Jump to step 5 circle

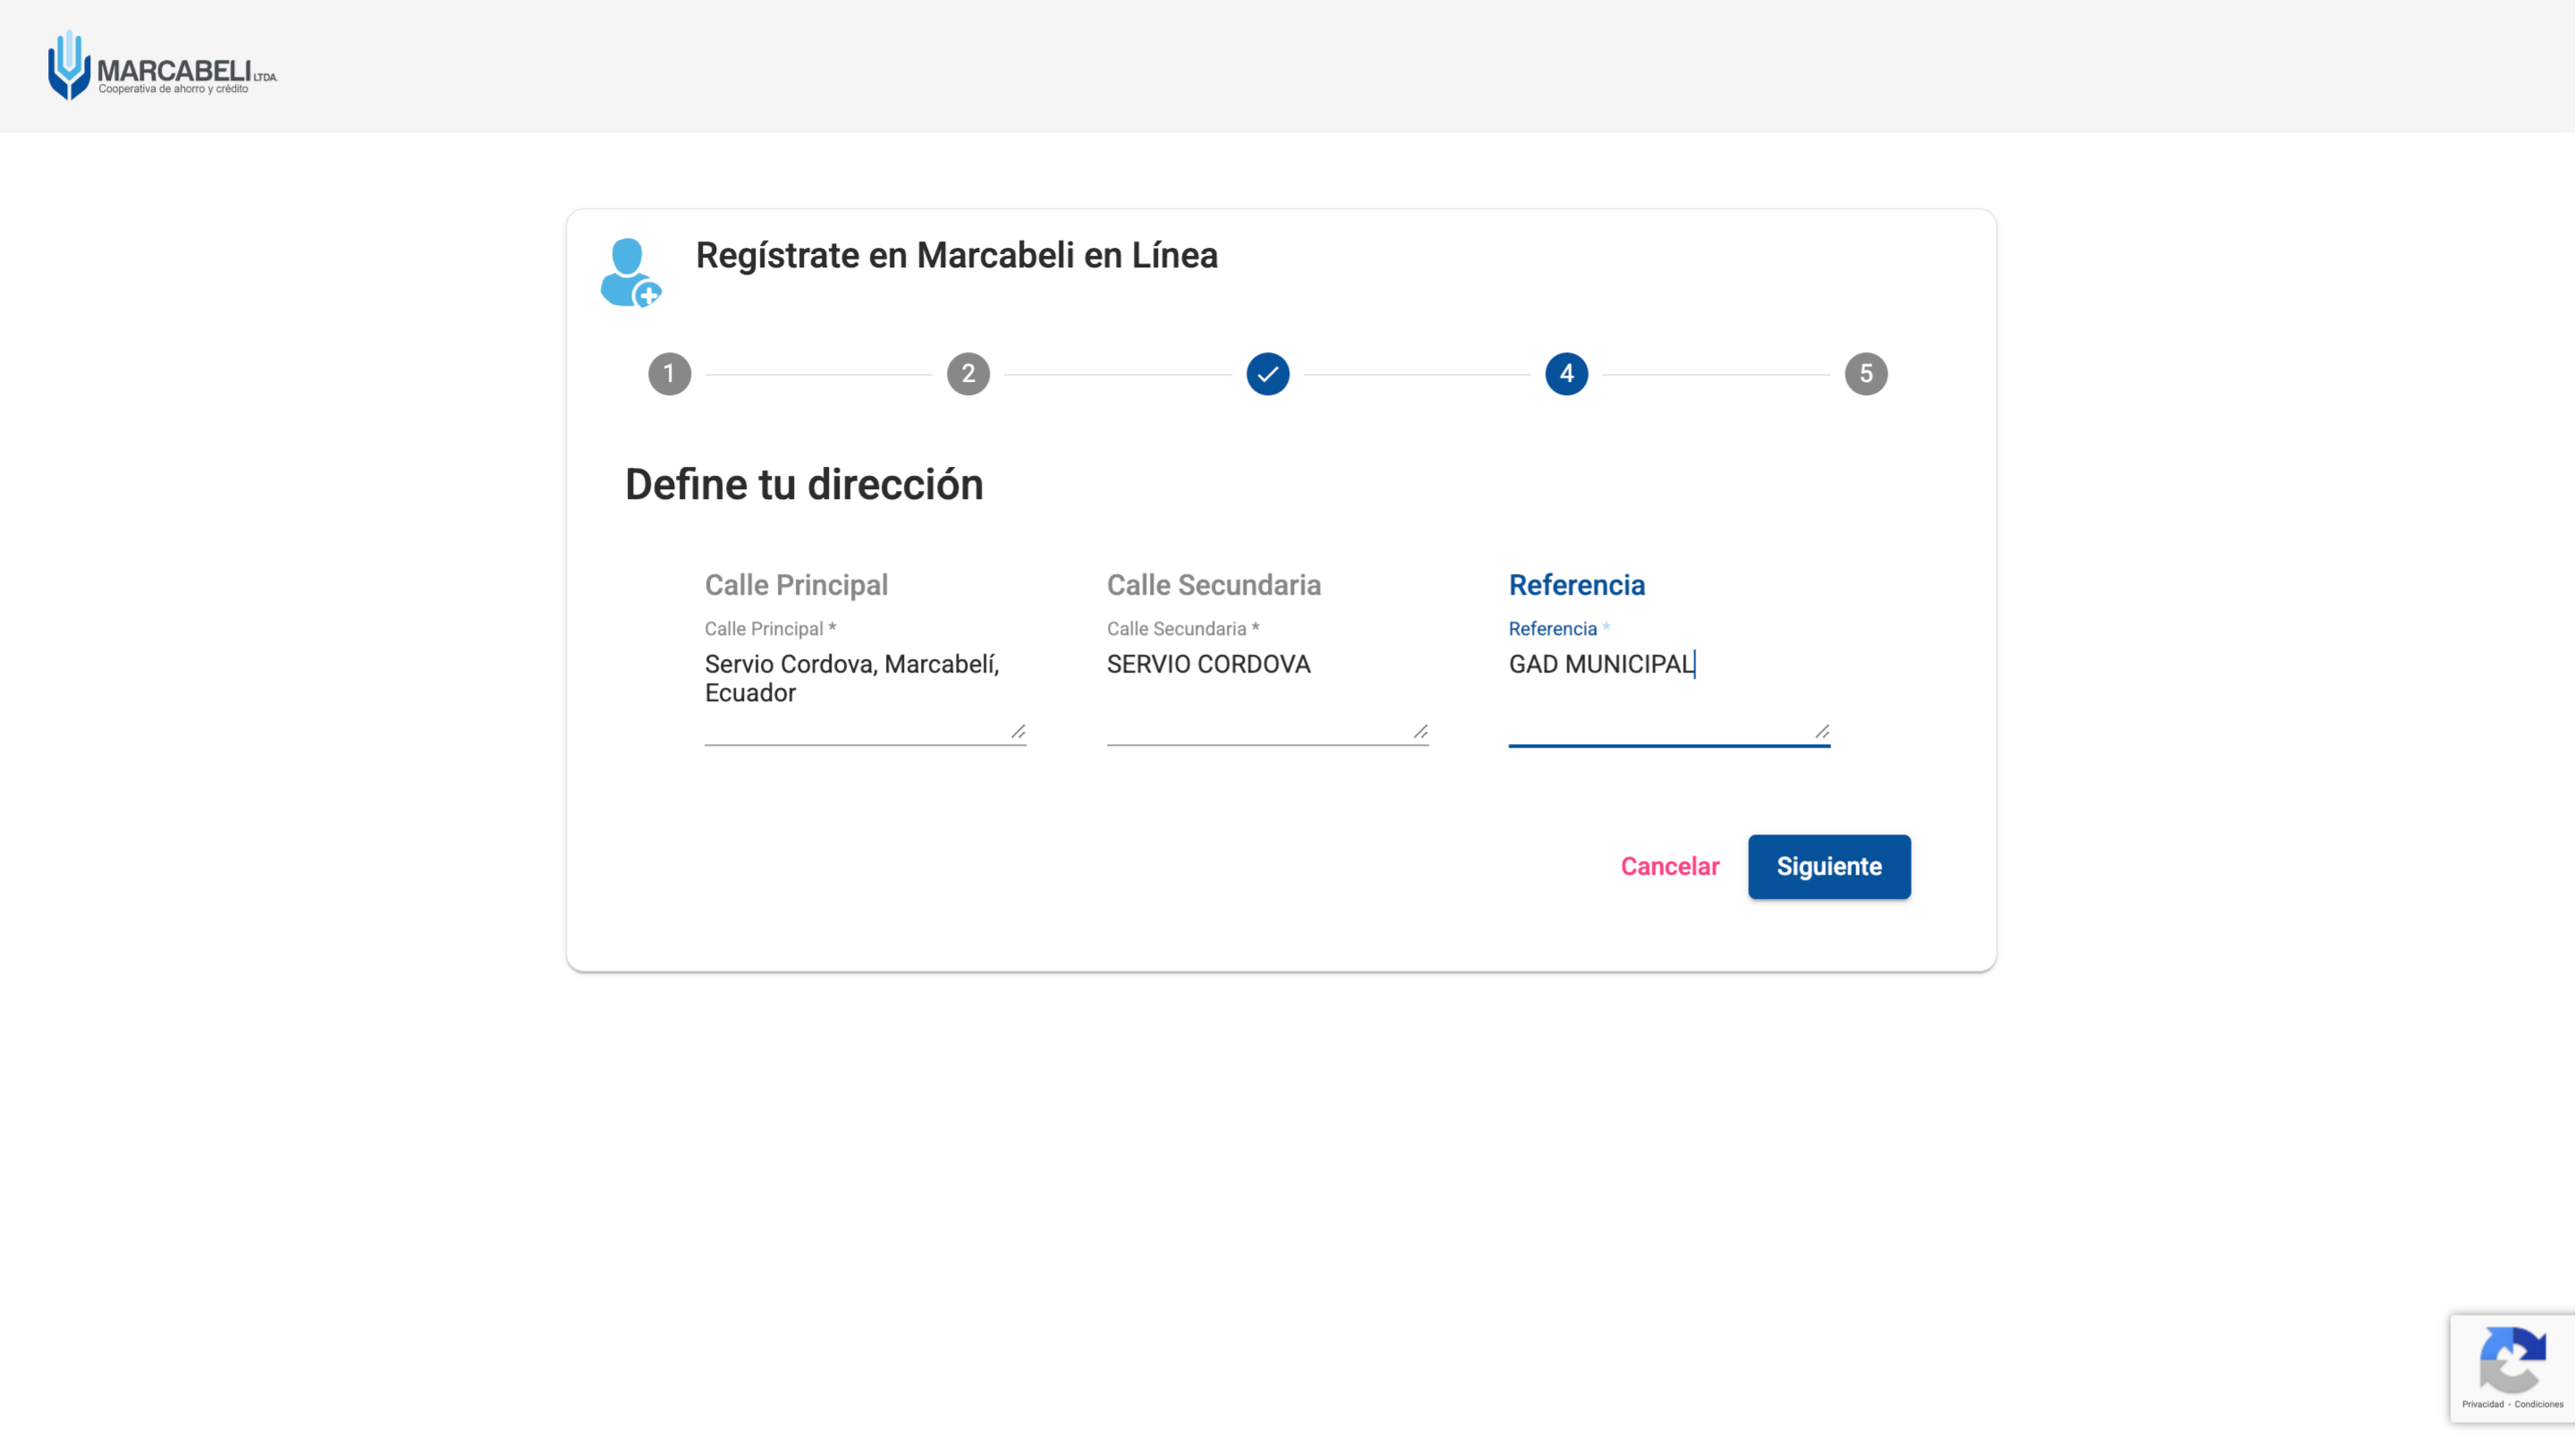pos(1865,374)
